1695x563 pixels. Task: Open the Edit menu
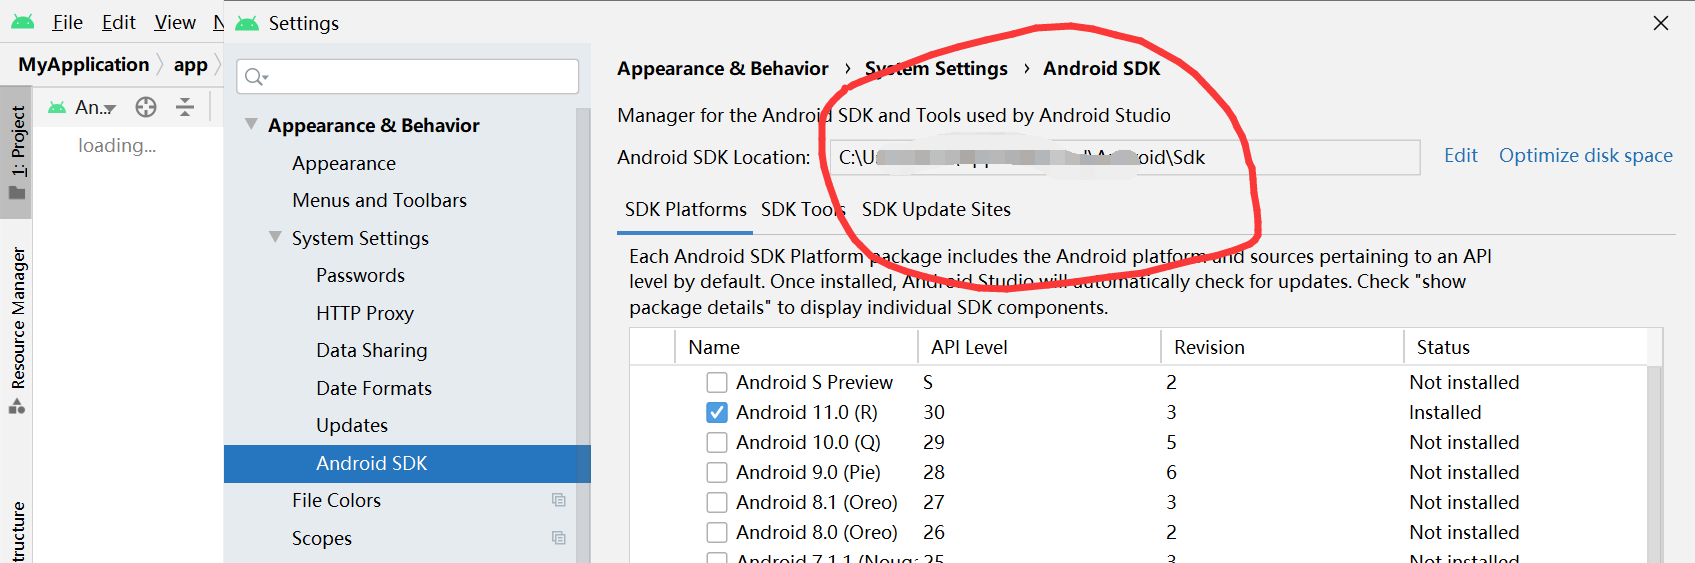point(119,22)
